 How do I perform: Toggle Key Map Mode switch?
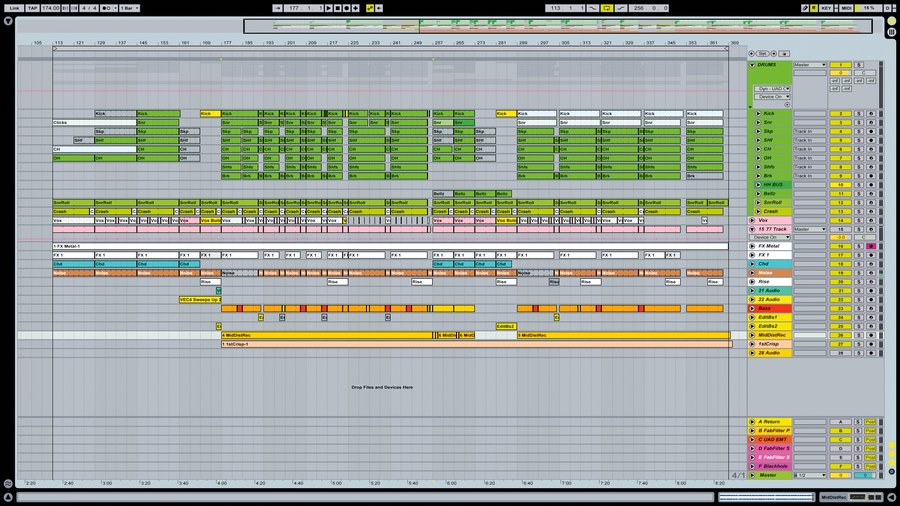826,7
